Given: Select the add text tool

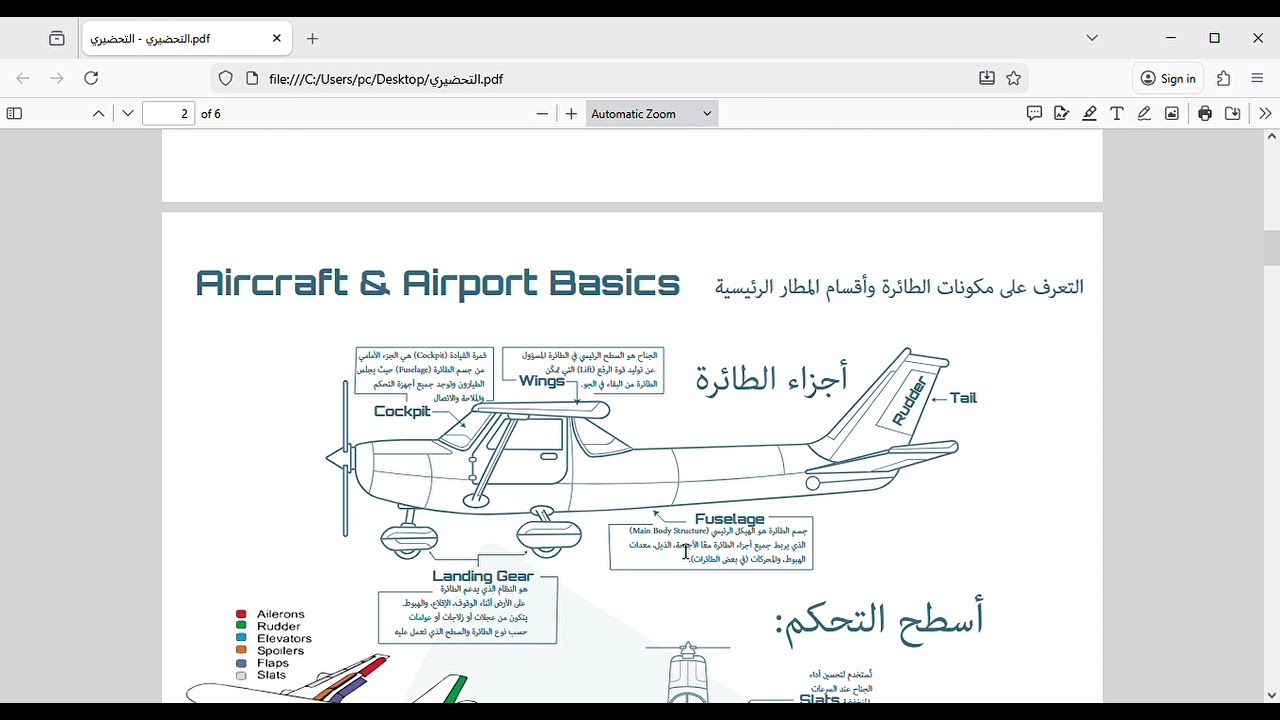Looking at the screenshot, I should 1117,114.
